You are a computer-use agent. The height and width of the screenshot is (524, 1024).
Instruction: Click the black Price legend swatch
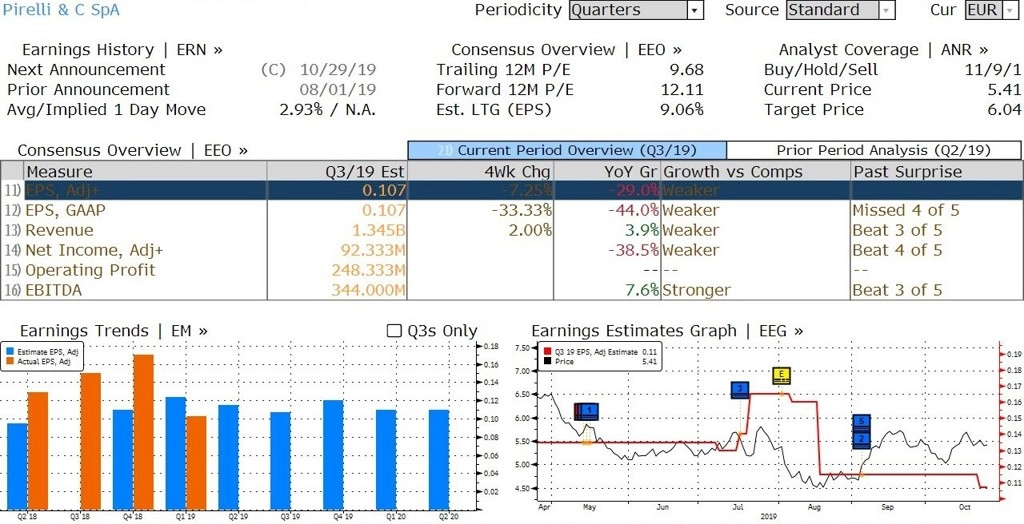547,361
